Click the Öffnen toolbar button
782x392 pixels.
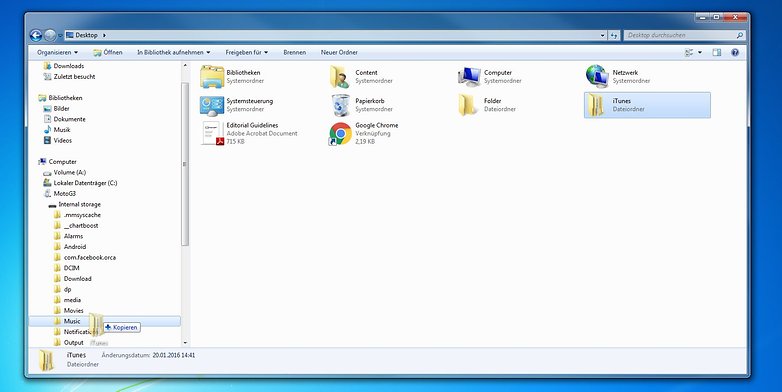[x=107, y=52]
